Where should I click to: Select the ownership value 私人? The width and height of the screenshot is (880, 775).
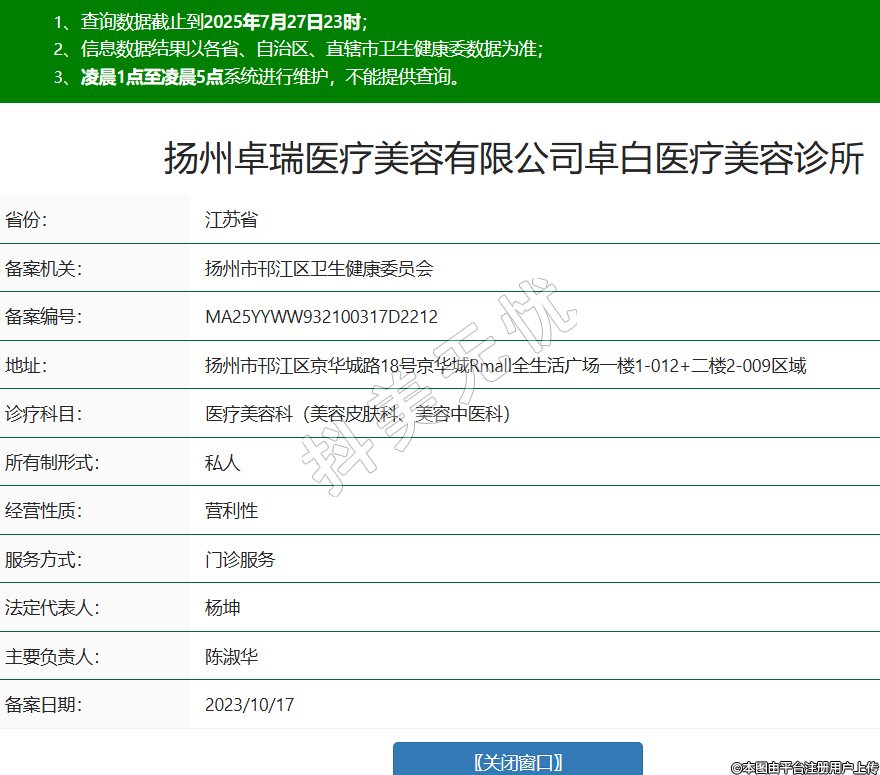[x=222, y=463]
